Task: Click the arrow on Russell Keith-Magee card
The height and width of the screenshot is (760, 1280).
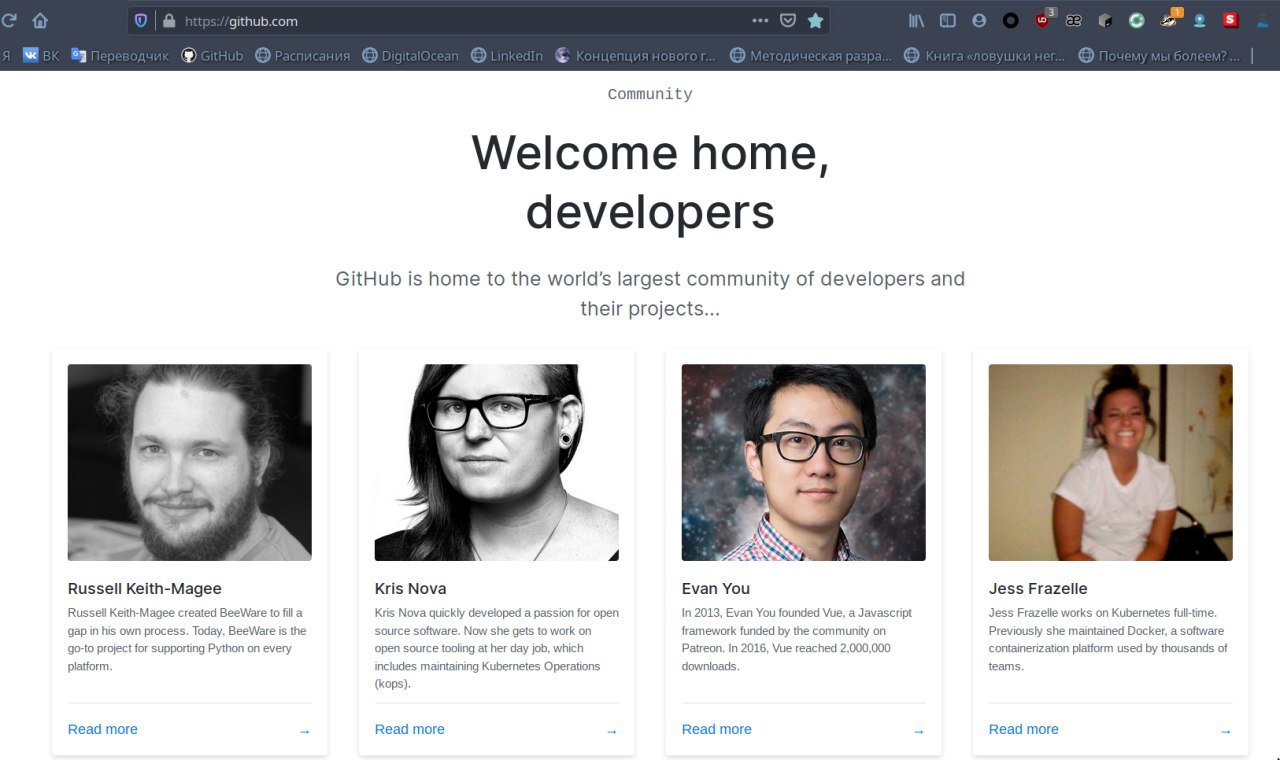Action: 304,731
